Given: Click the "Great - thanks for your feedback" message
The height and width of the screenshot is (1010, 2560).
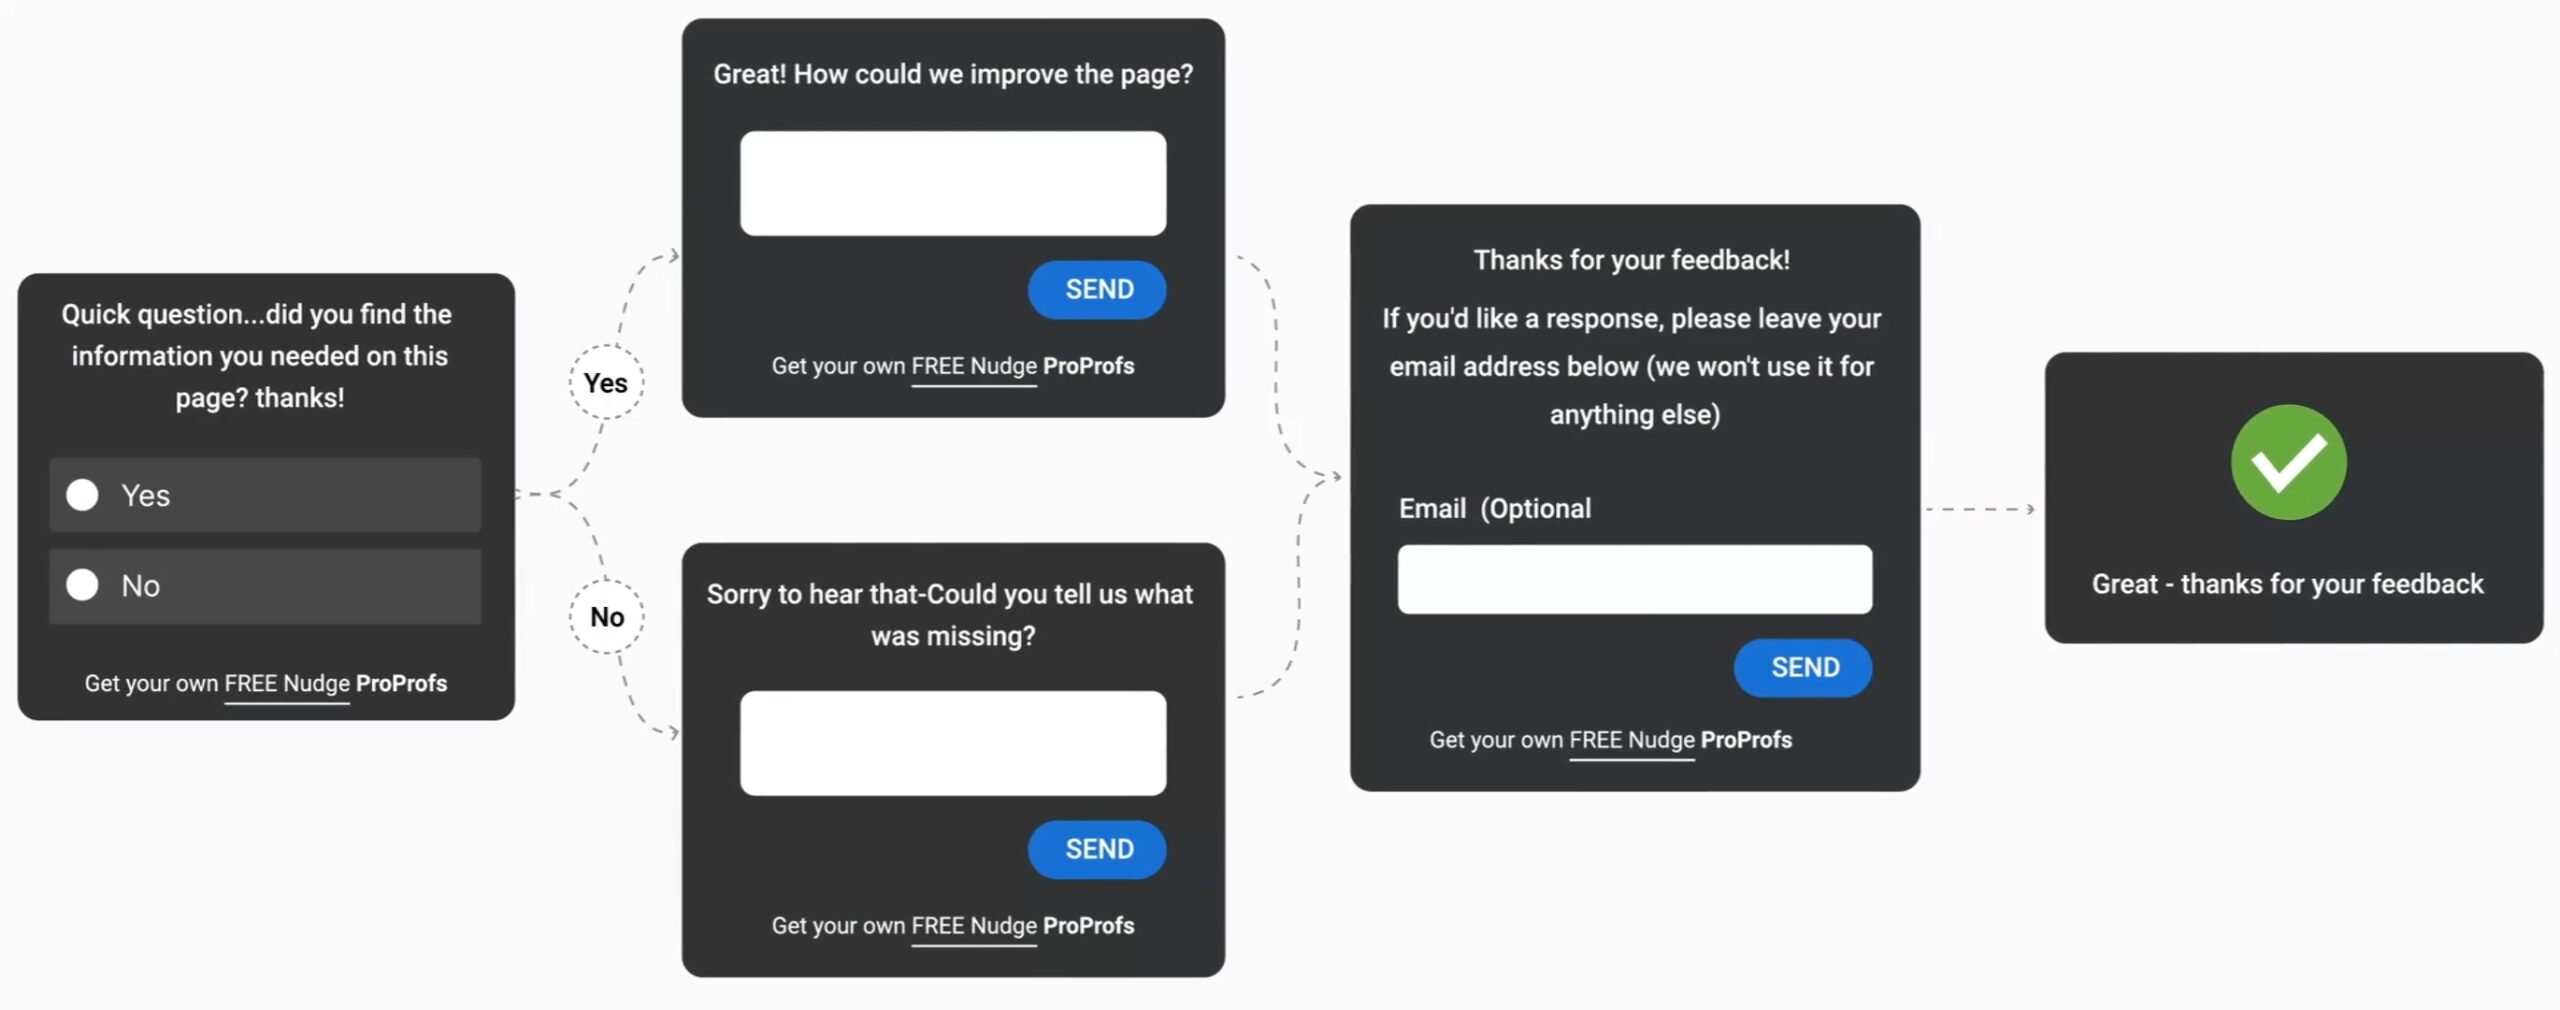Looking at the screenshot, I should coord(2287,584).
